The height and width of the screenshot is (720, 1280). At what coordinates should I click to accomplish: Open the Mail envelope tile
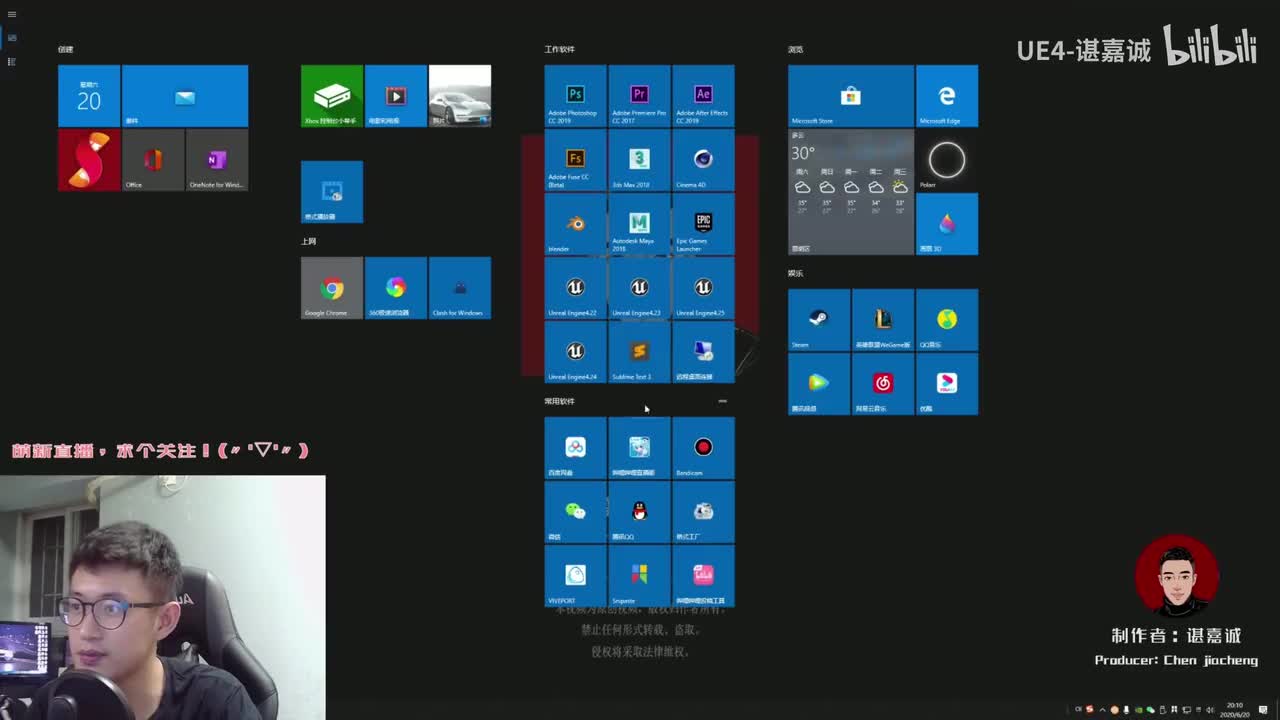click(x=185, y=96)
